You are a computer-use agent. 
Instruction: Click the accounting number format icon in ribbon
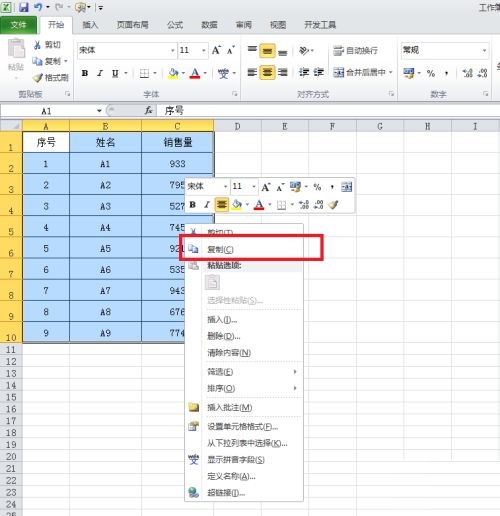pos(408,73)
